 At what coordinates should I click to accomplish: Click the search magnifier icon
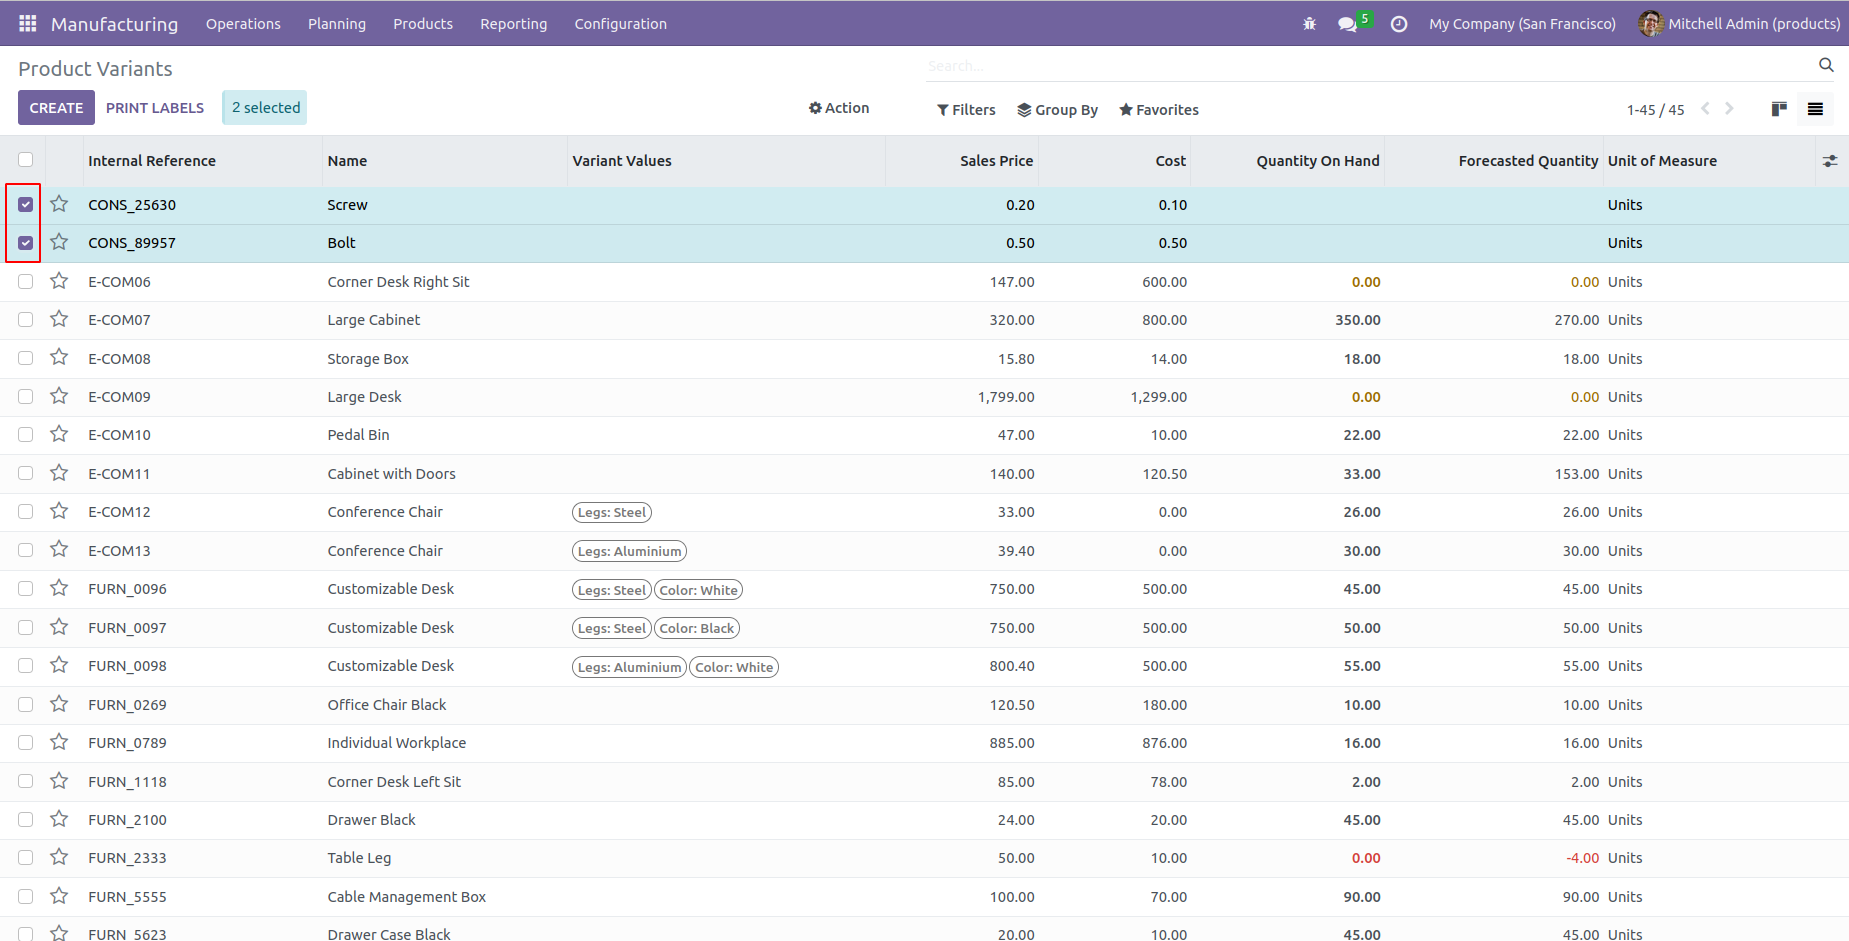point(1826,65)
